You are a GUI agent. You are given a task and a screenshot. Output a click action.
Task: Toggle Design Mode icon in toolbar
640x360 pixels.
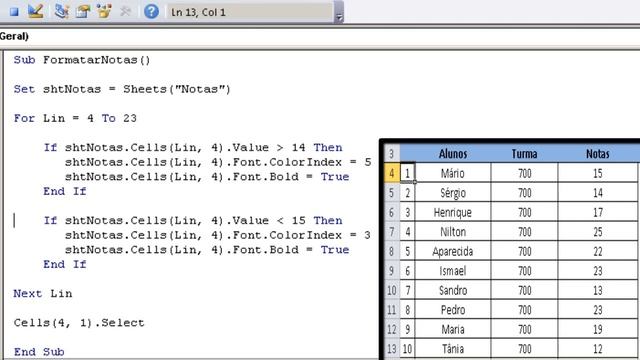pos(36,11)
